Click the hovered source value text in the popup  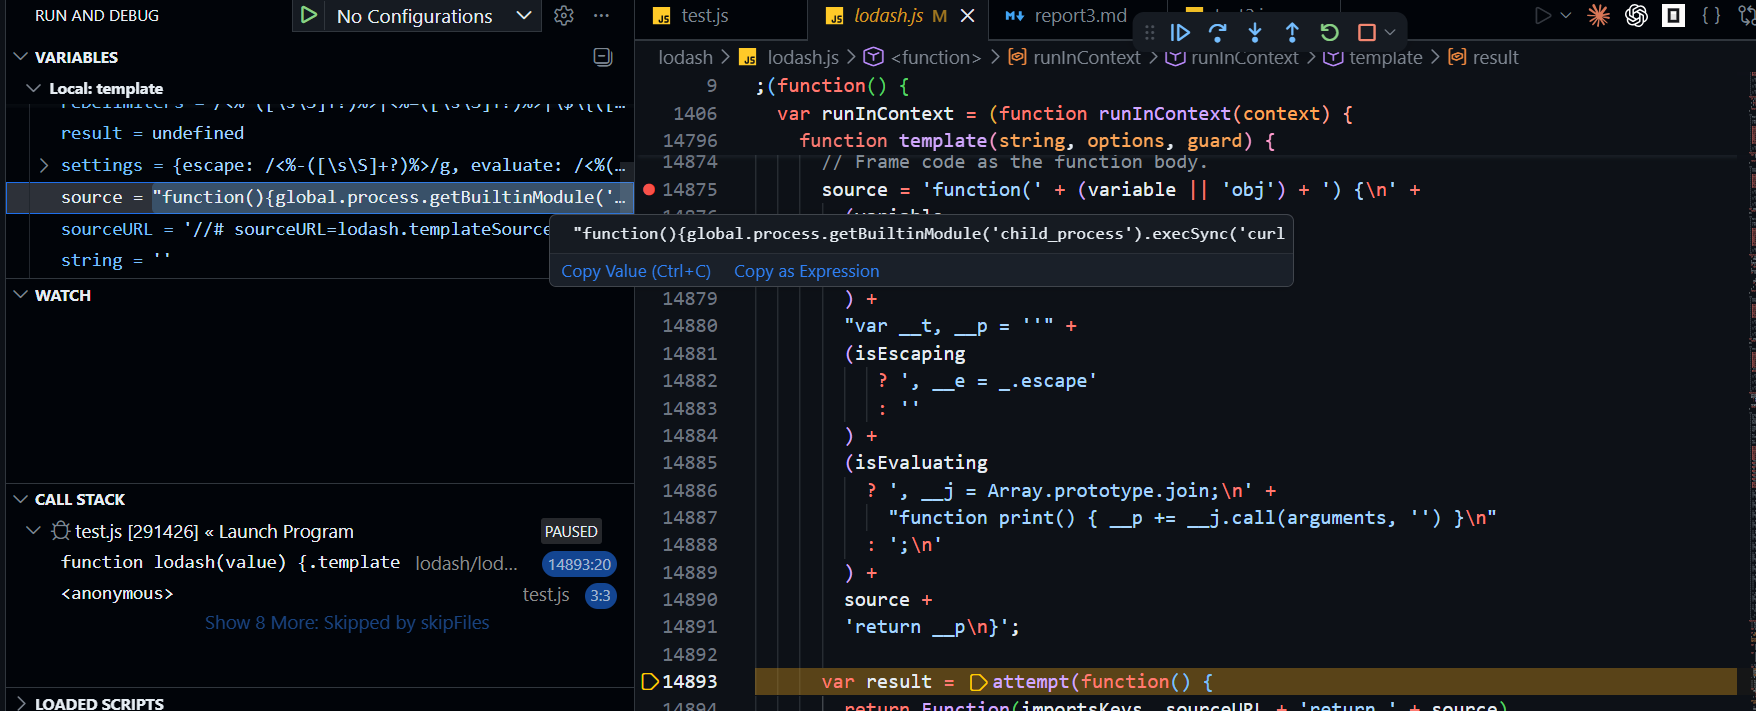[928, 233]
